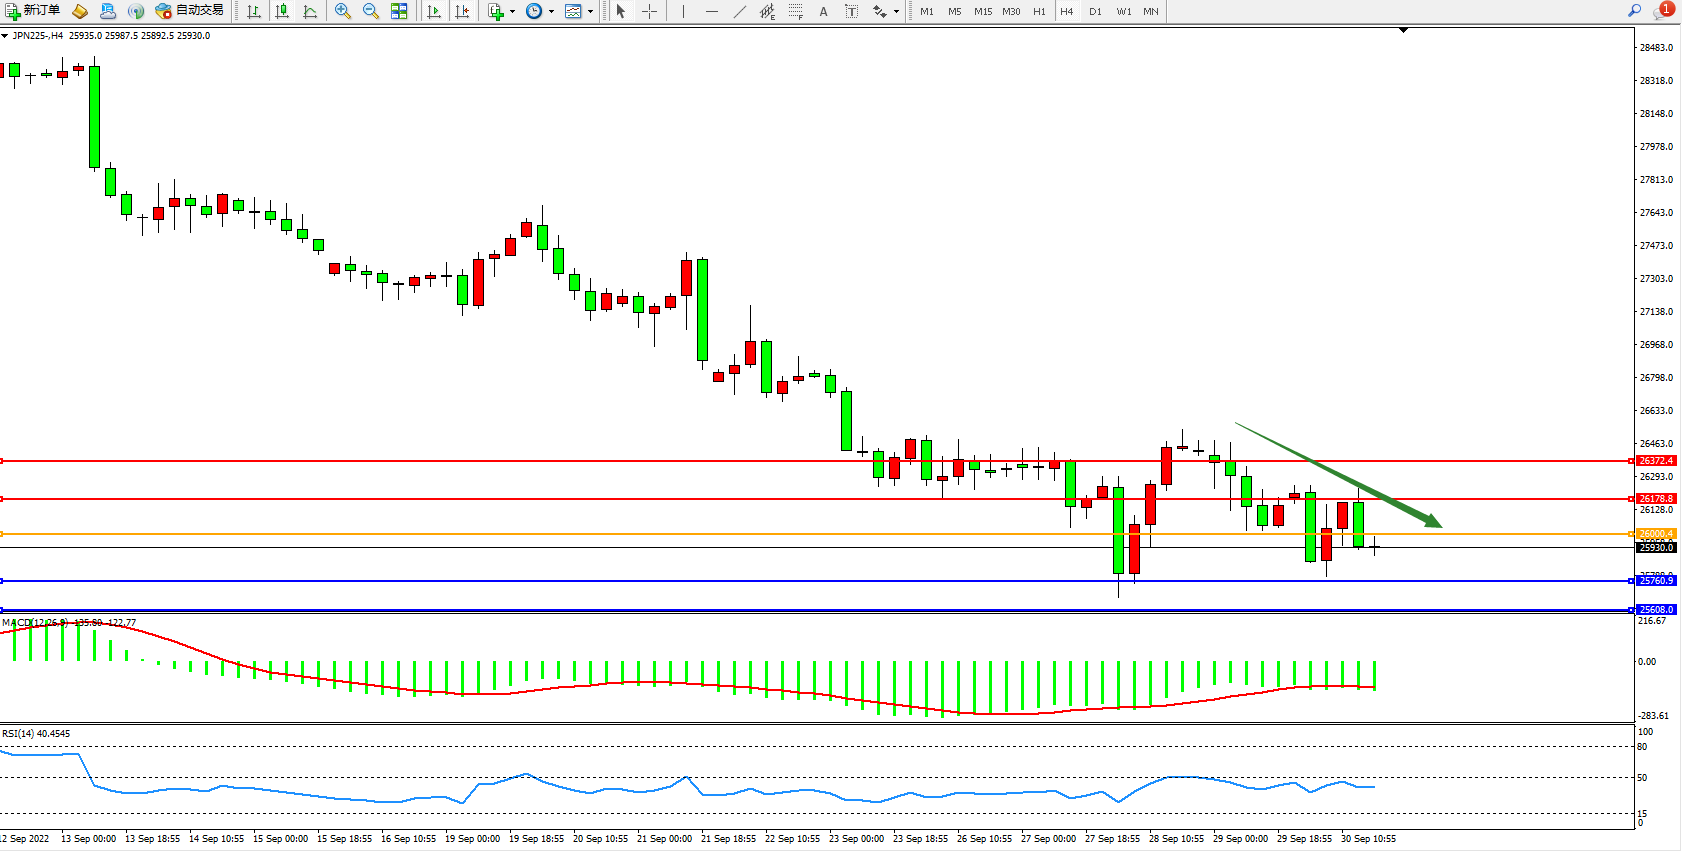
Task: Click the 新订单 new order button
Action: coord(33,11)
